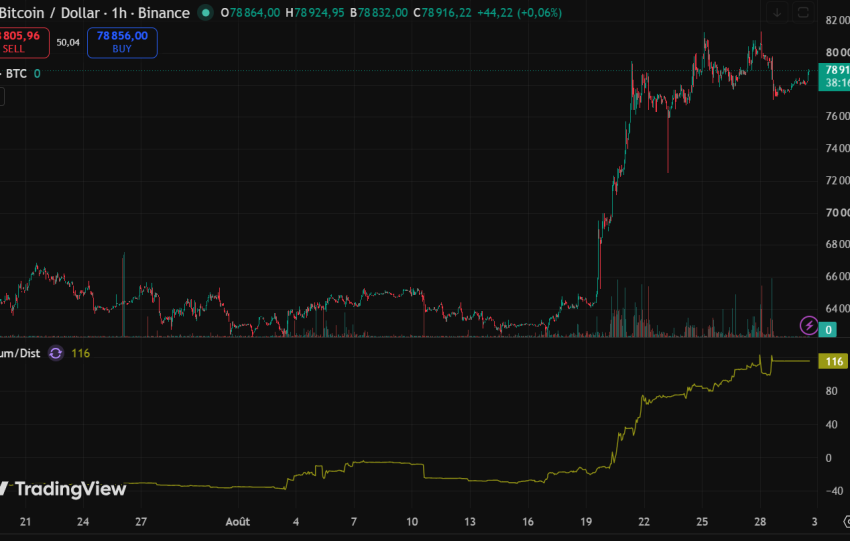Click the BTC volume legend label
The image size is (850, 541).
pos(16,74)
